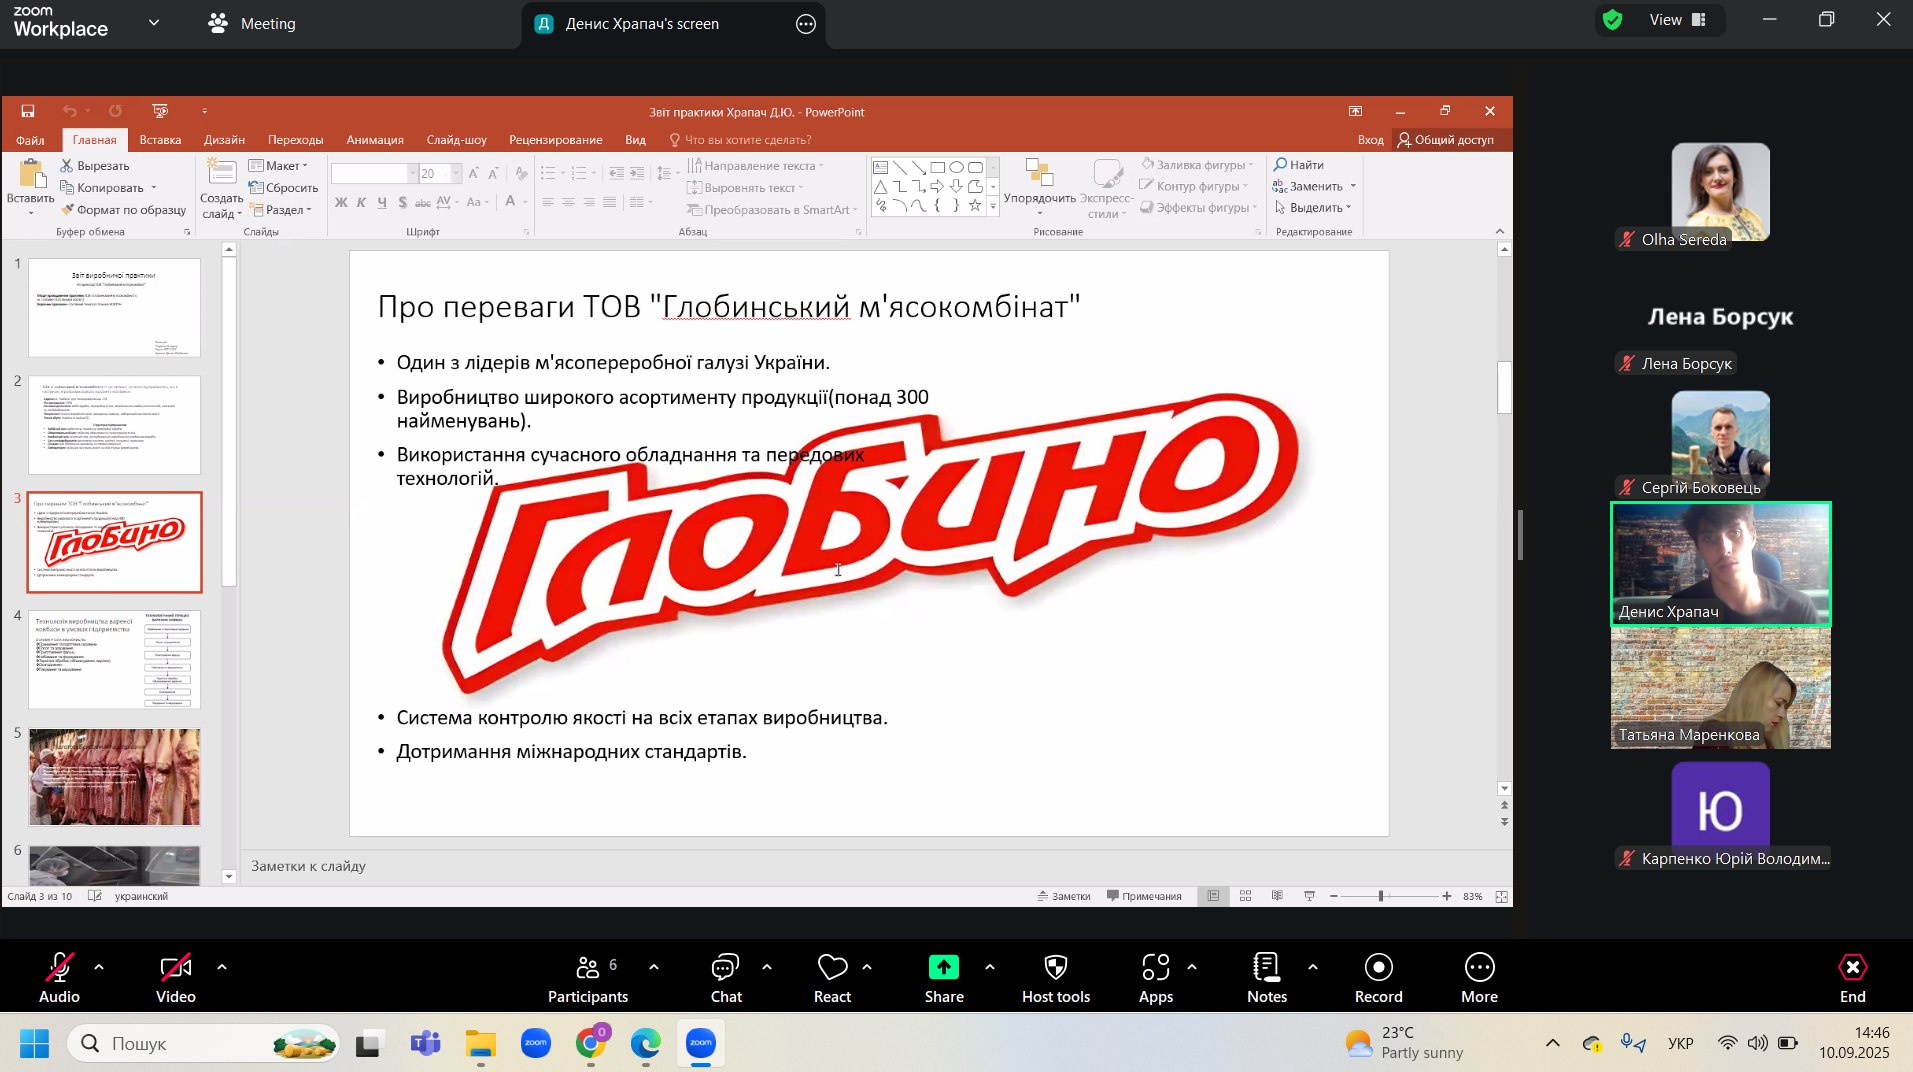Screen dimensions: 1913x1072
Task: Expand the React options arrow
Action: tap(867, 967)
